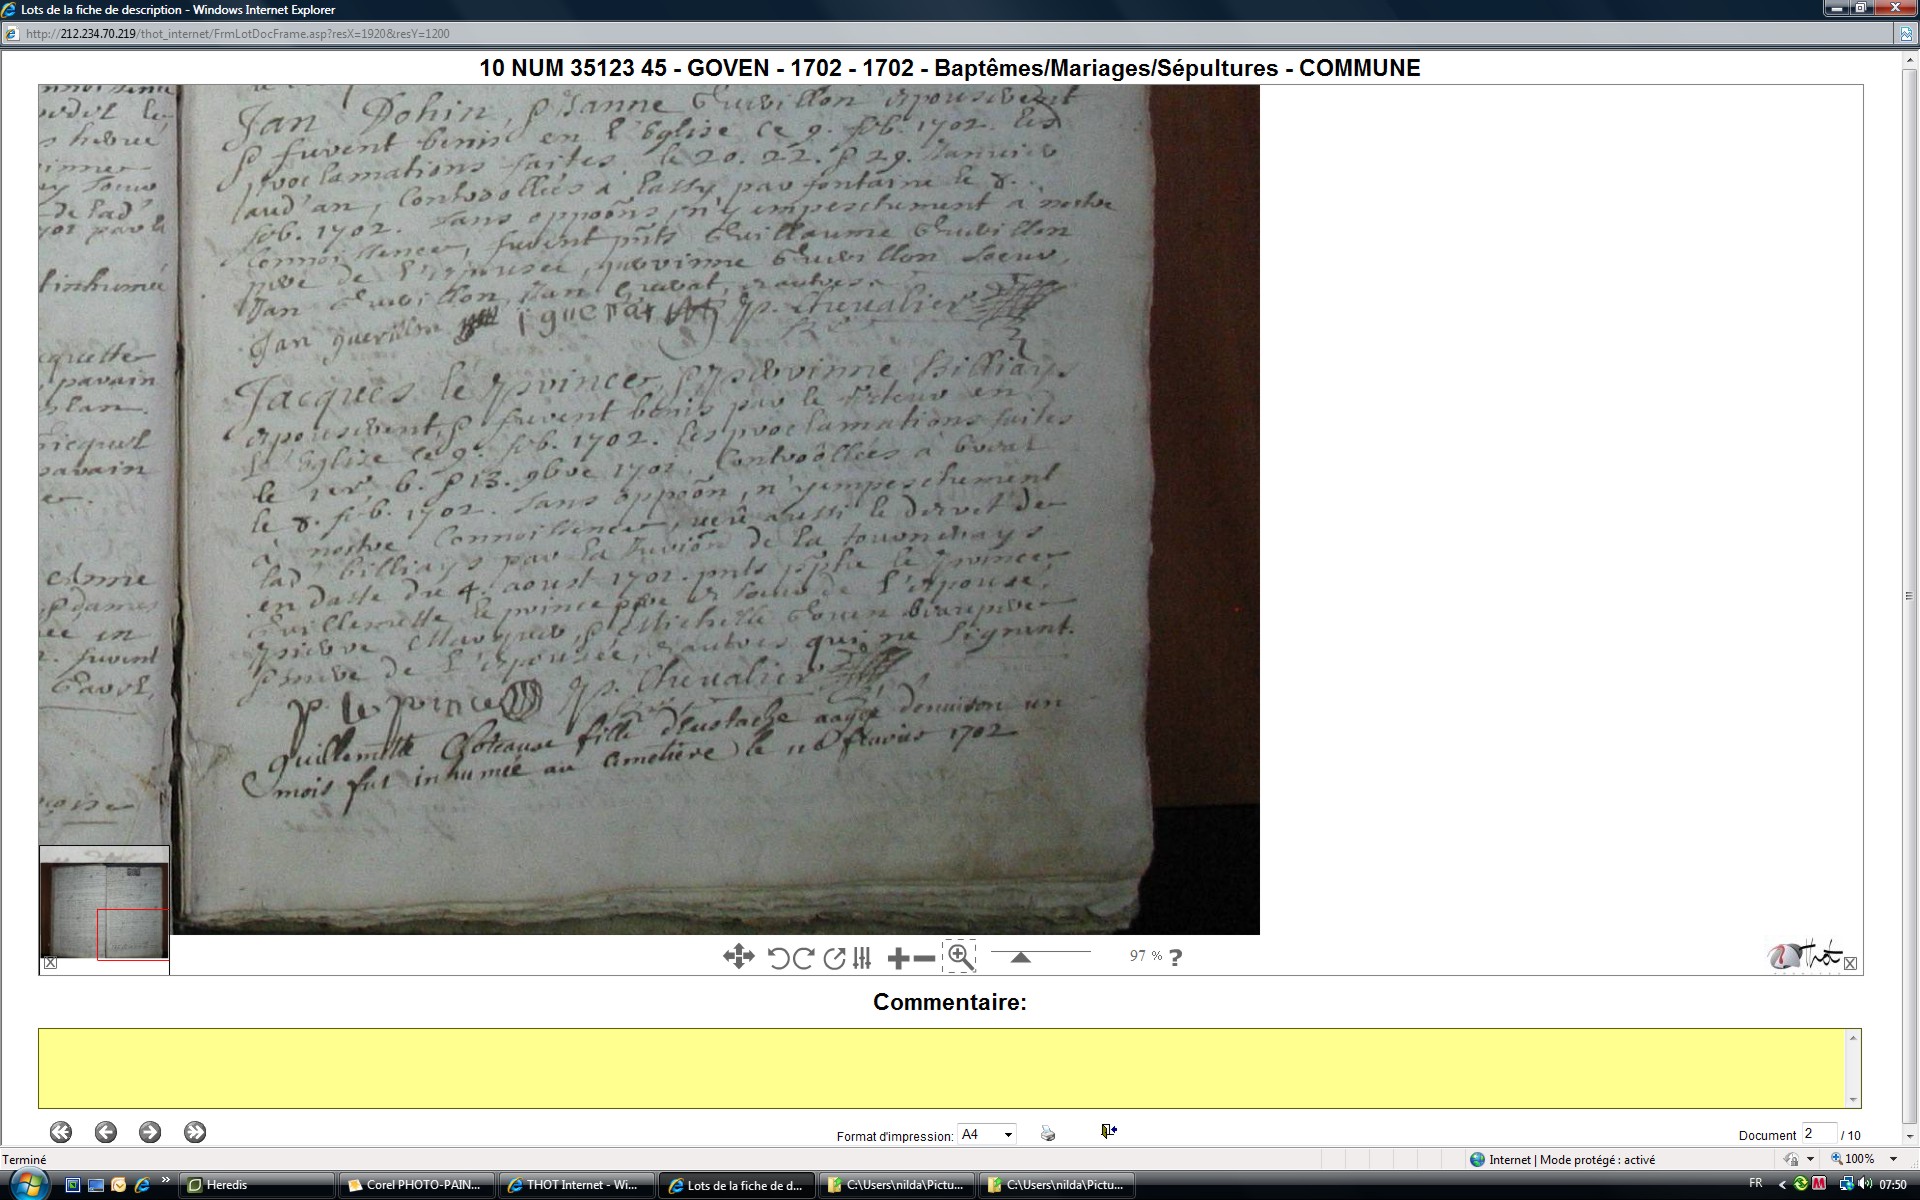Activate the magnifier zoom-region tool
Screen dimensions: 1920x1200
[x=960, y=957]
